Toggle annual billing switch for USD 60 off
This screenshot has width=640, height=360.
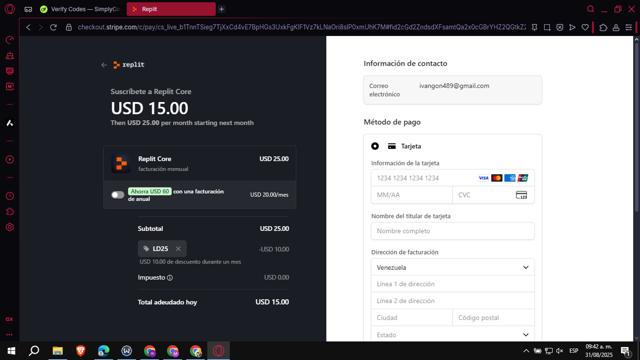click(118, 195)
